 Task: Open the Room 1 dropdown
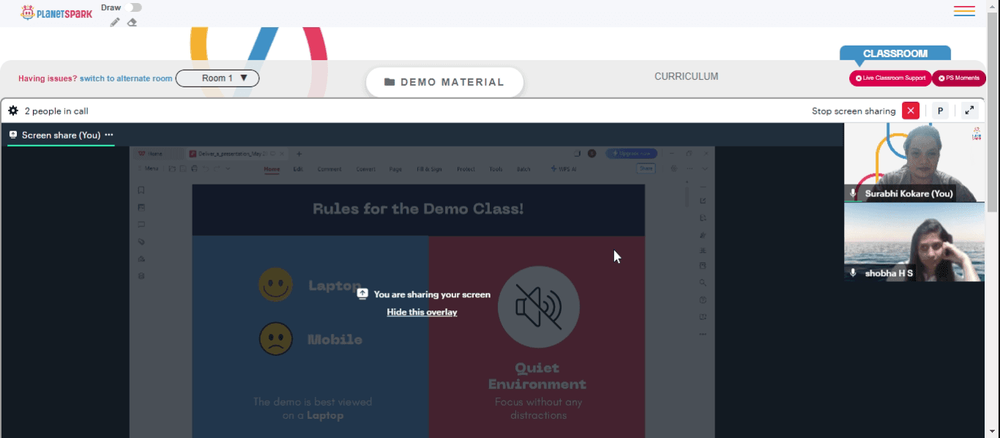[x=217, y=78]
